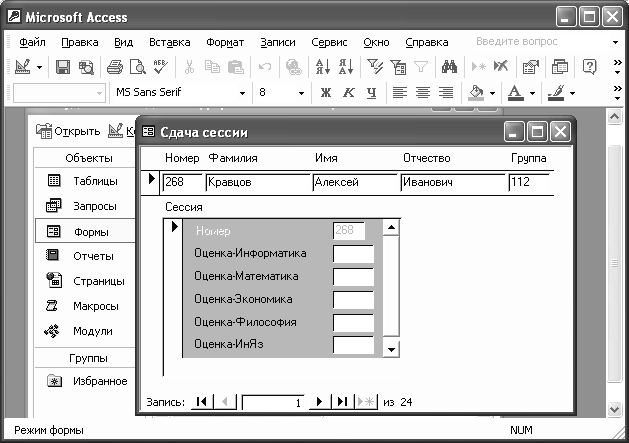Apply filter by selection icon

pos(375,67)
